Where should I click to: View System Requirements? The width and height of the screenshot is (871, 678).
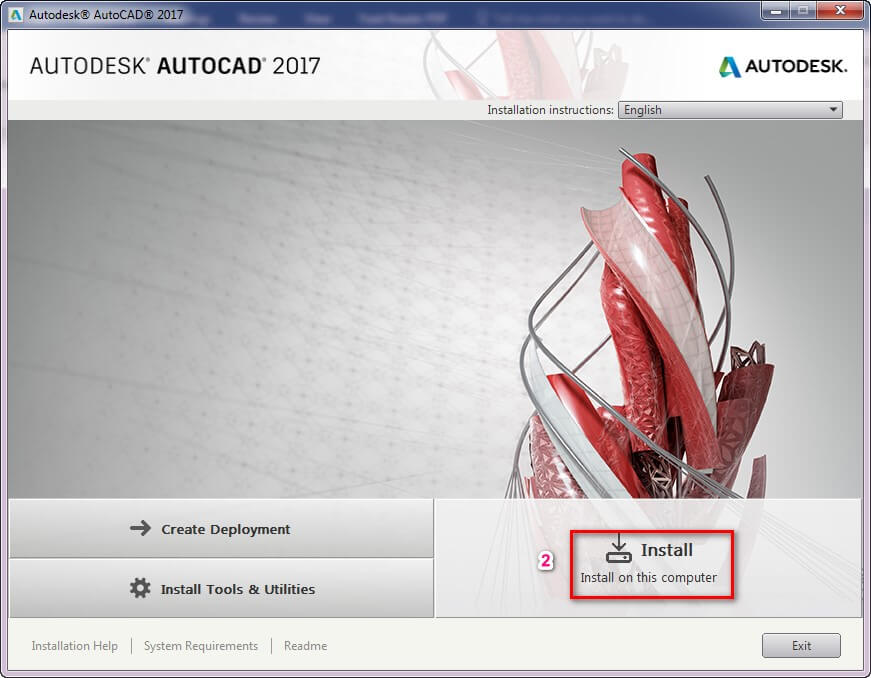click(201, 646)
